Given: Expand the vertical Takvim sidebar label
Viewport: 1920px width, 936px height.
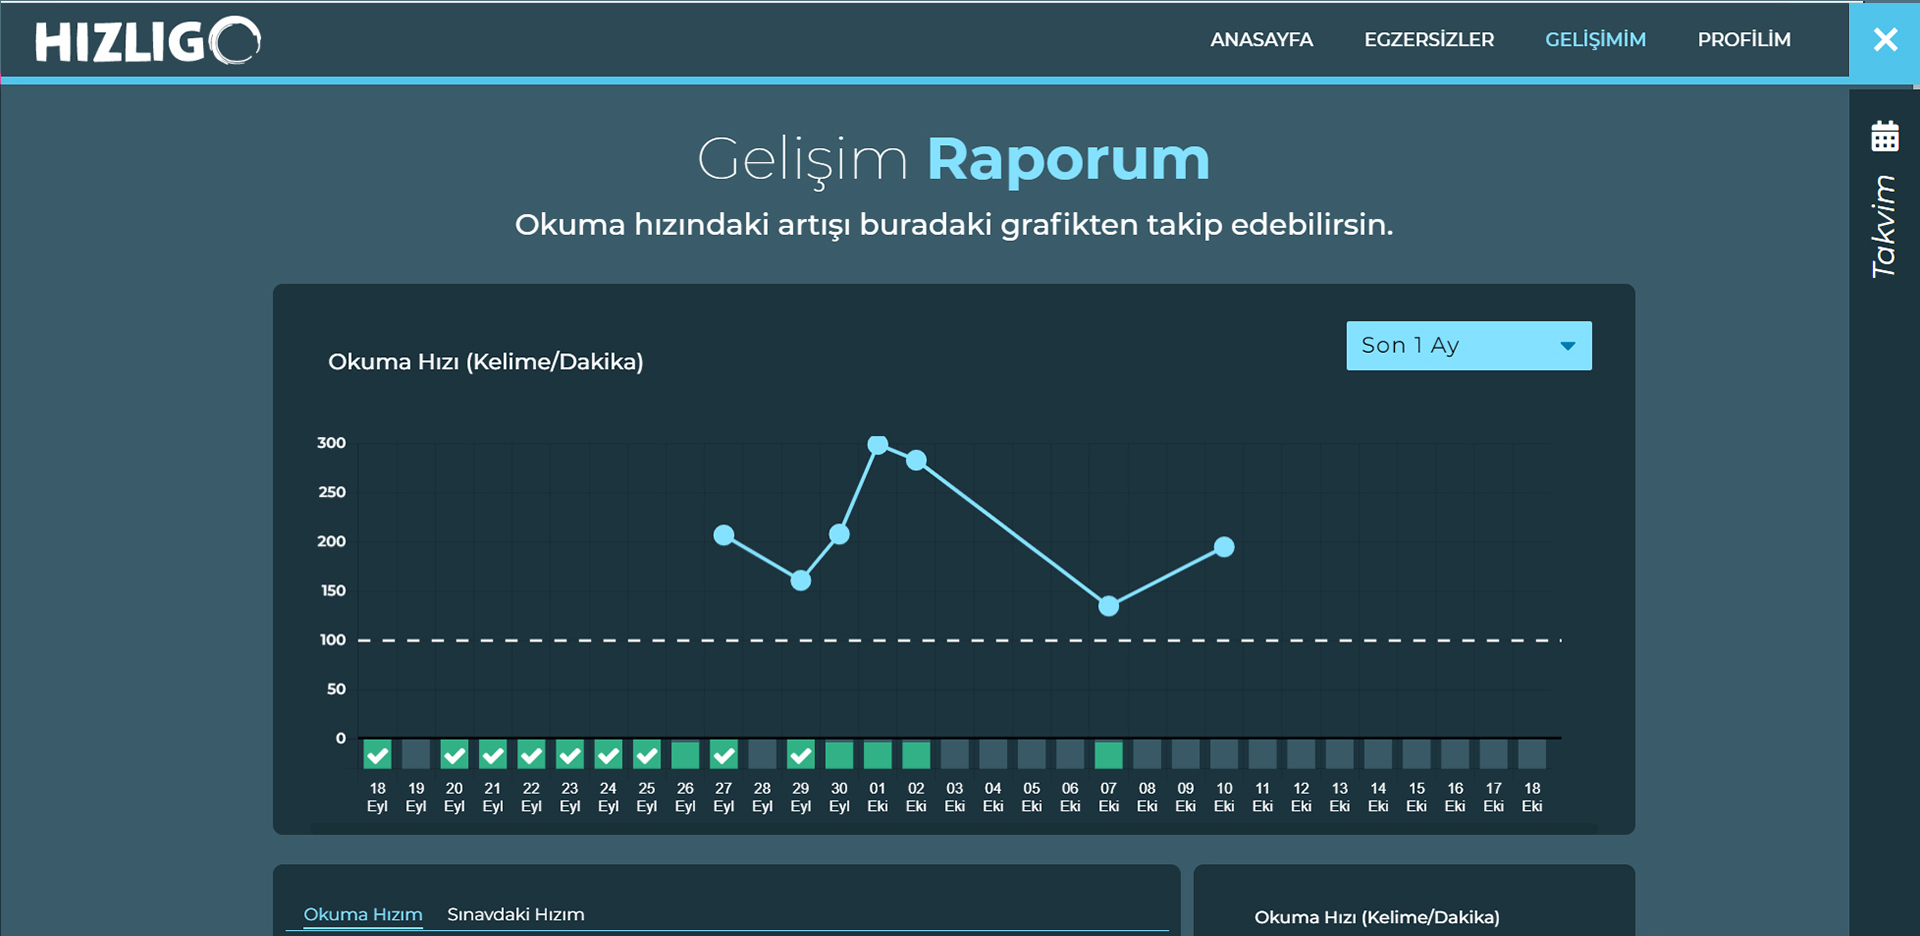Looking at the screenshot, I should click(x=1884, y=227).
